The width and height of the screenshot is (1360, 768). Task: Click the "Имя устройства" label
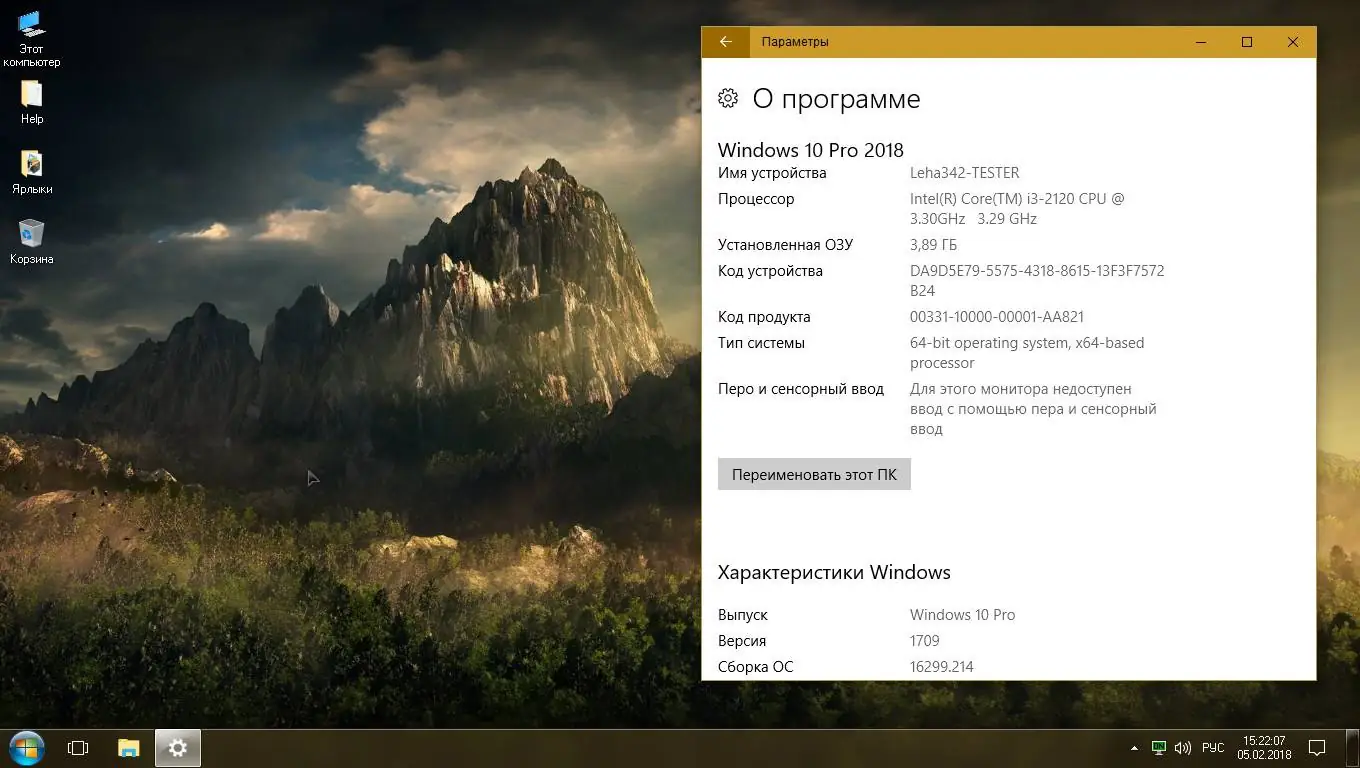pos(772,173)
